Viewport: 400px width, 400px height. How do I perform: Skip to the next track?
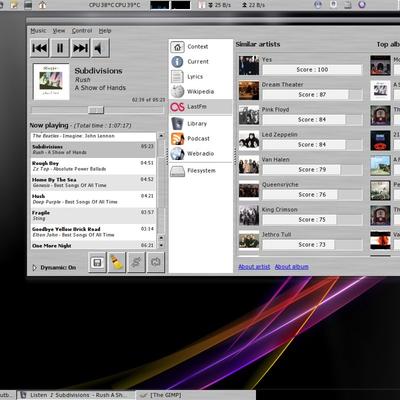pos(80,48)
